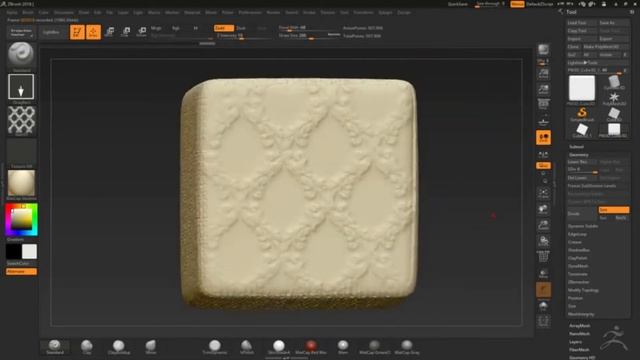Viewport: 640px width, 360px height.
Task: Click the Xpose icon at shelf bottom
Action: [x=543, y=321]
